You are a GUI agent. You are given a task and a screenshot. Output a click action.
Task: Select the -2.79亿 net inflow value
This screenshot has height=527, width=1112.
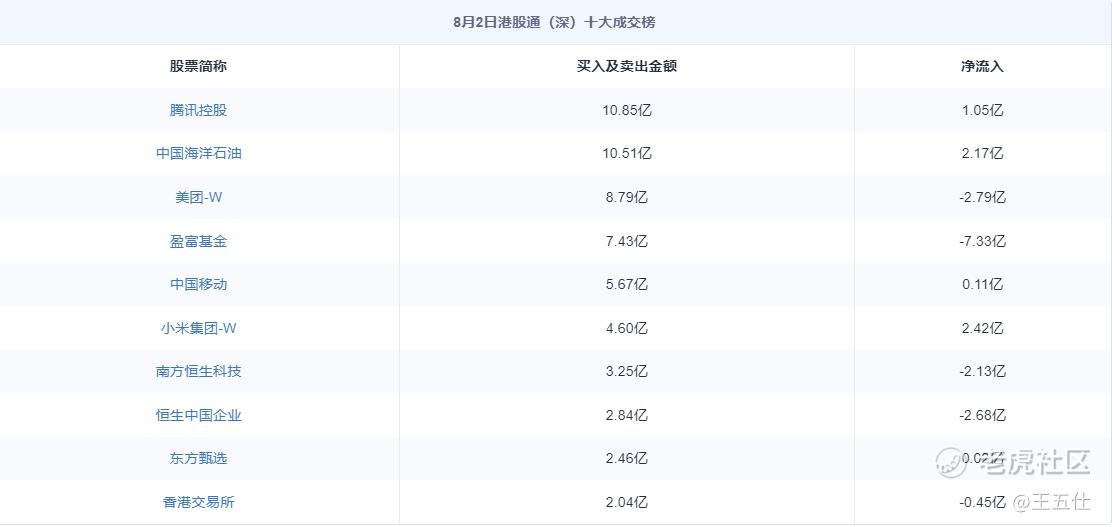click(982, 197)
